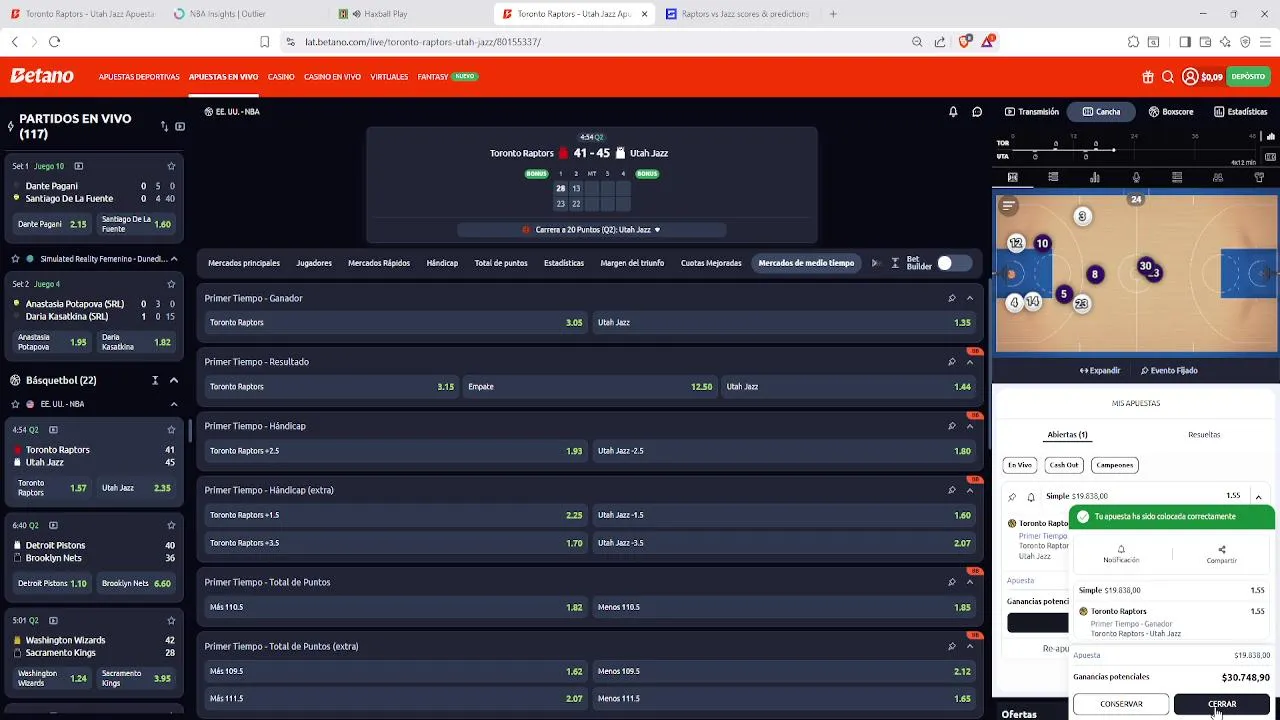Open the Casino menu item in header
Screen dimensions: 1280x720
pos(281,77)
